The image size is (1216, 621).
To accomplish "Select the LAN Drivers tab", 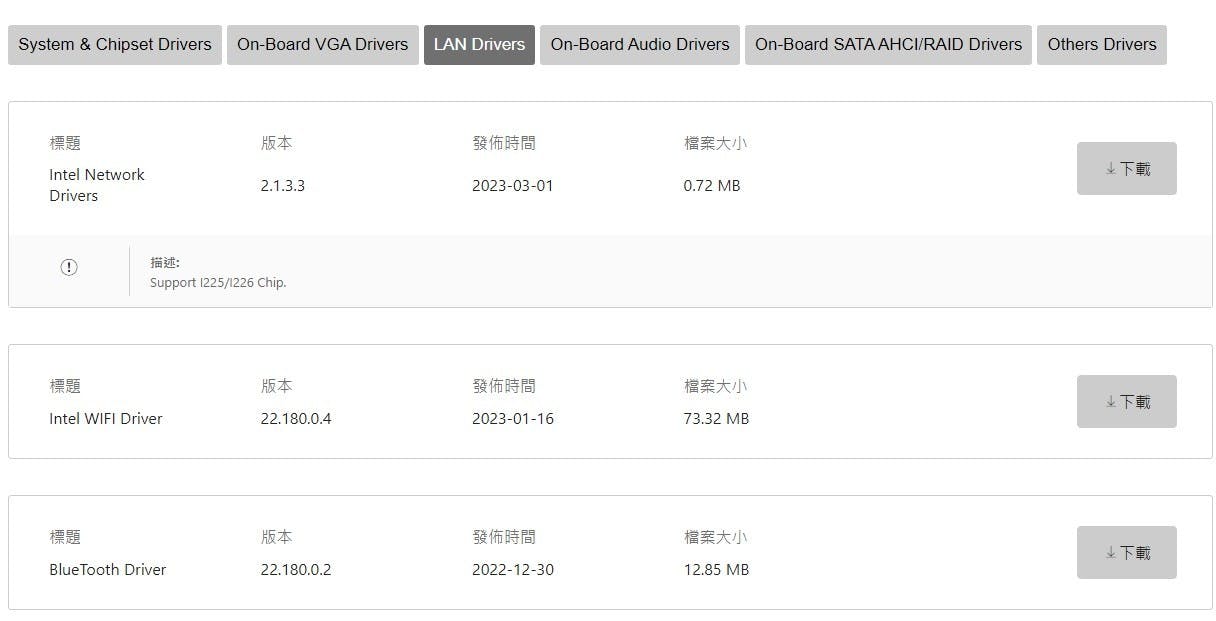I will [x=479, y=45].
